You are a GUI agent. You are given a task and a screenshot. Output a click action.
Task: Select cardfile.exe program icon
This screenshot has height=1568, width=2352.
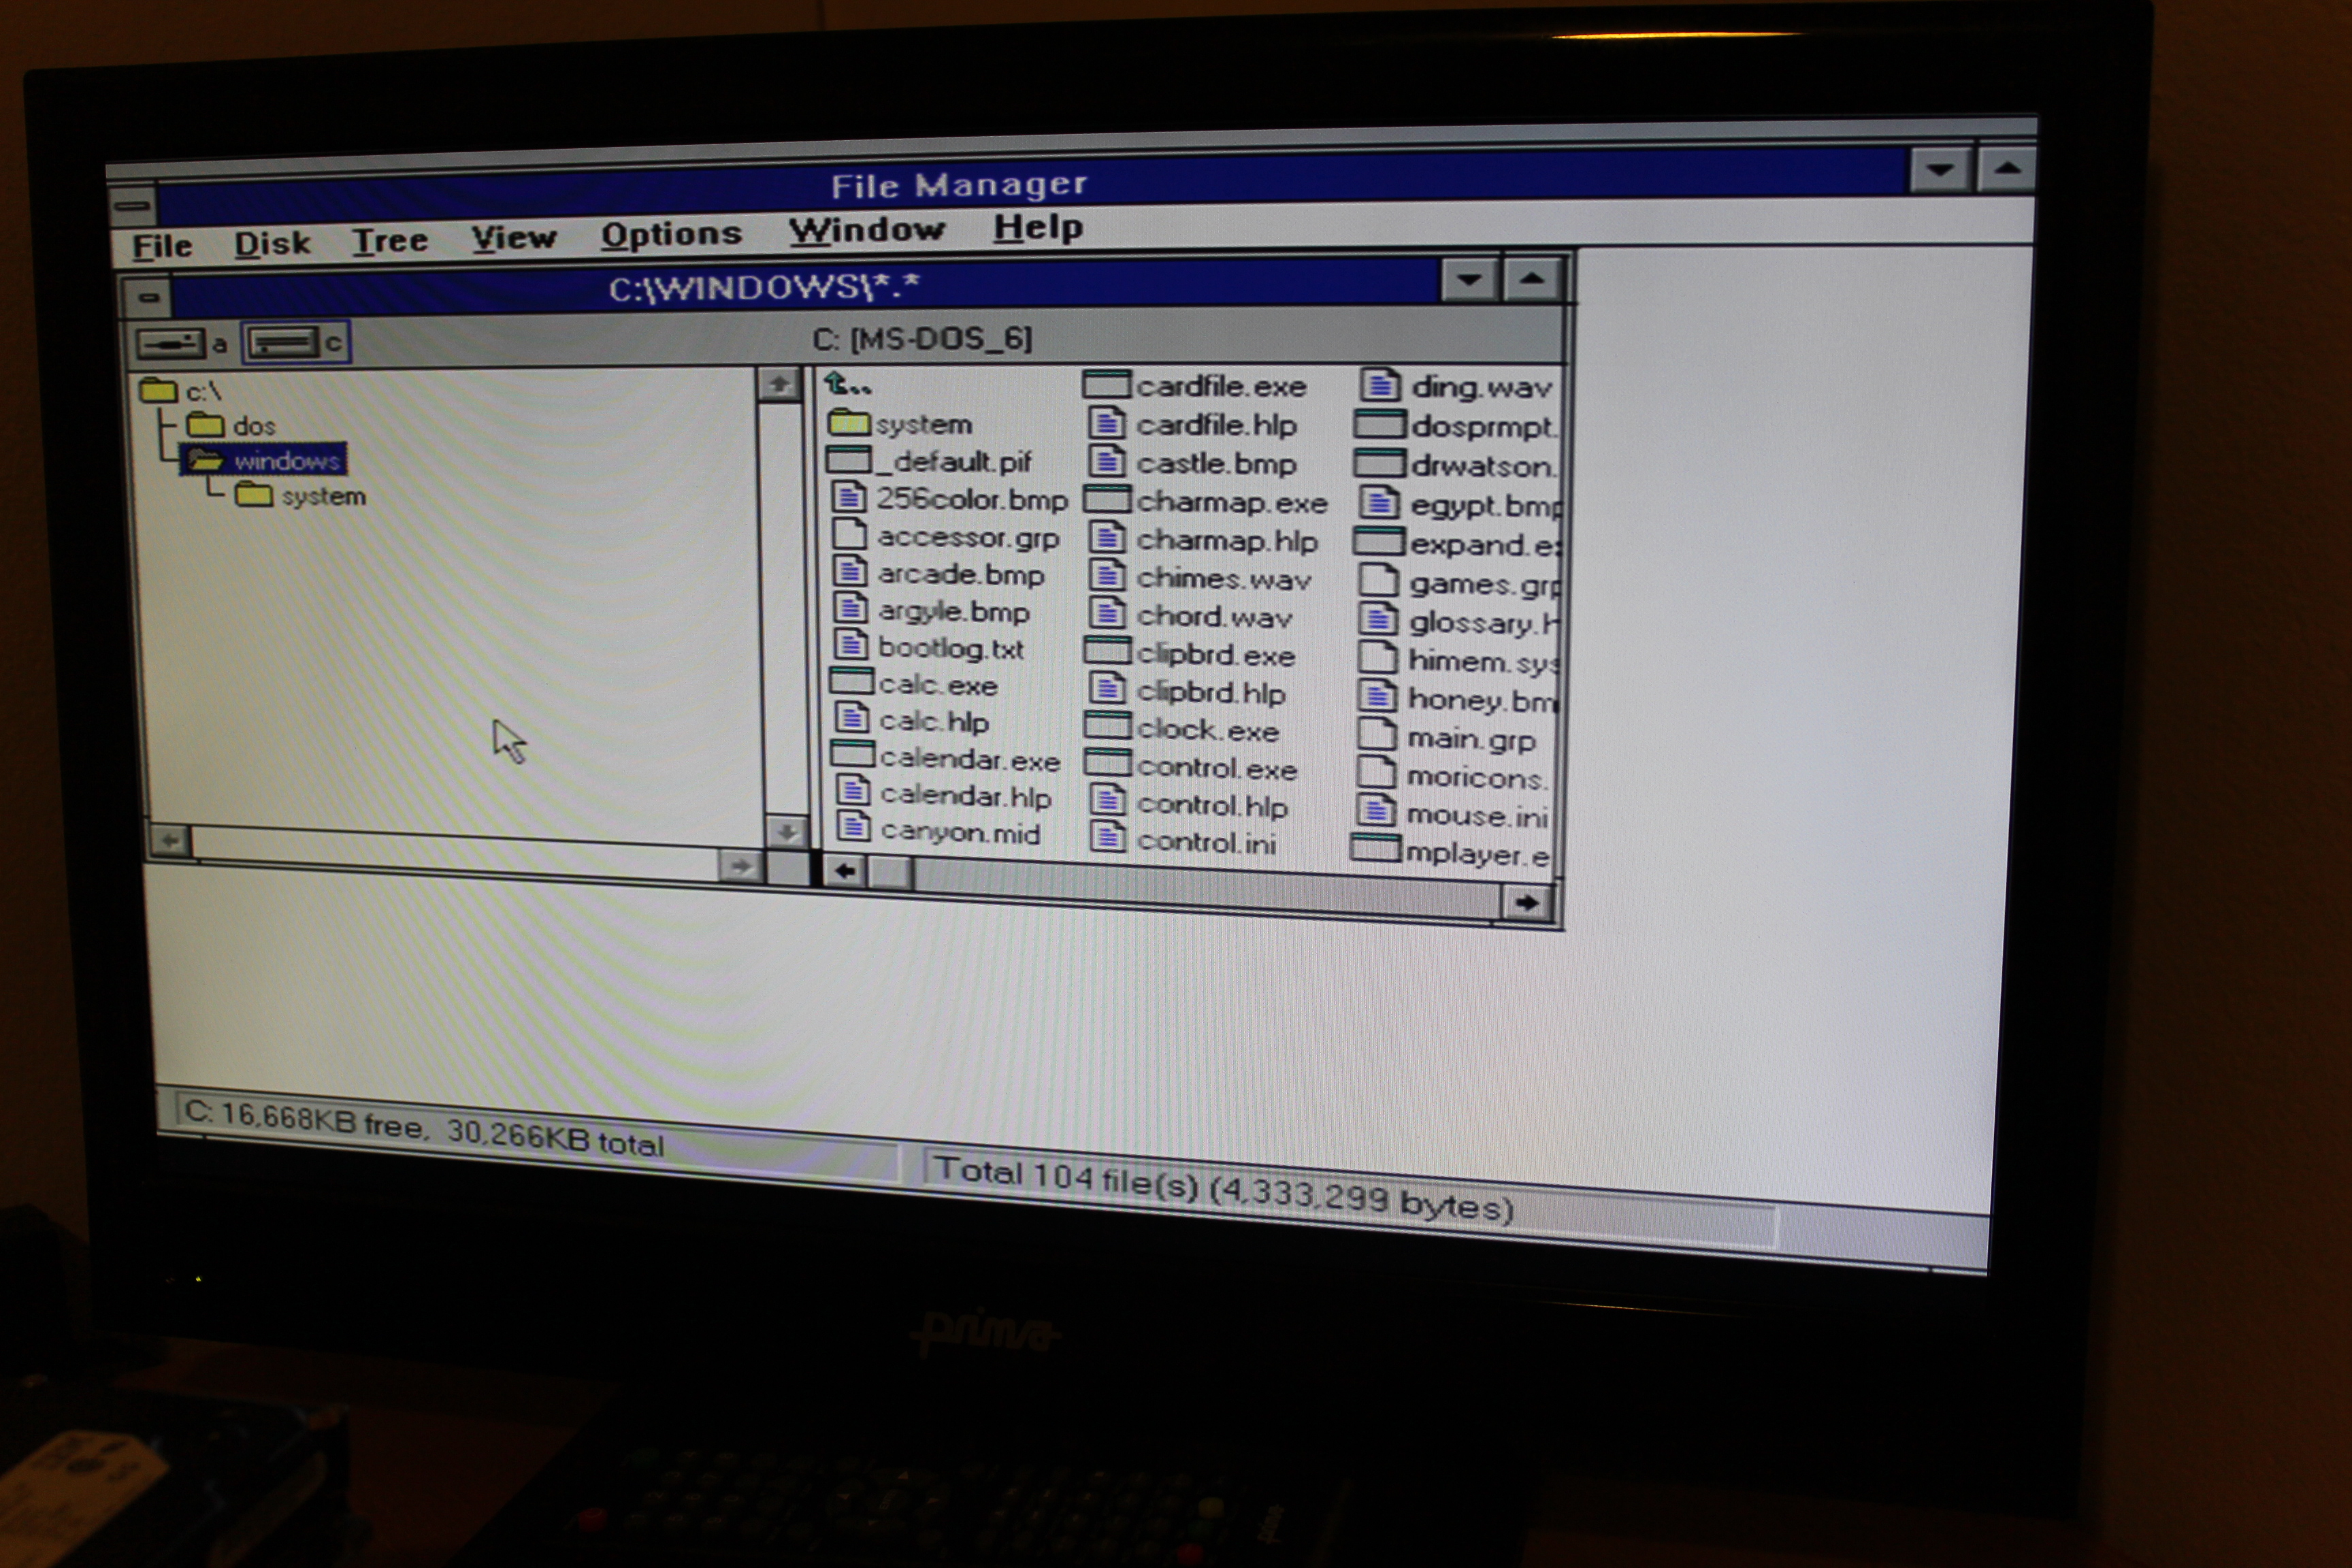[1107, 385]
